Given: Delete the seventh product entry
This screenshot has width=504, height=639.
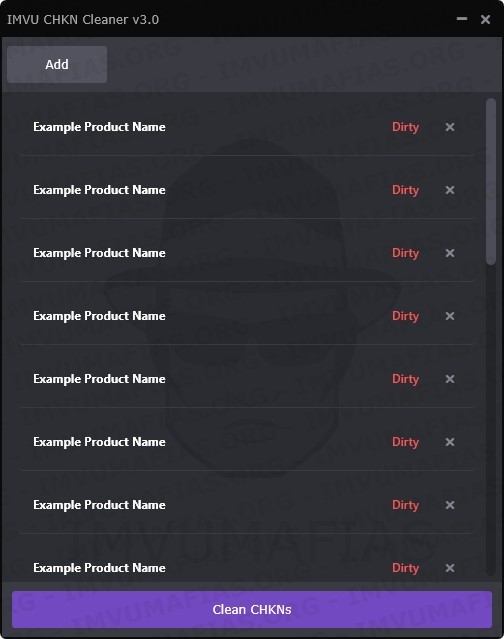Looking at the screenshot, I should pos(449,505).
